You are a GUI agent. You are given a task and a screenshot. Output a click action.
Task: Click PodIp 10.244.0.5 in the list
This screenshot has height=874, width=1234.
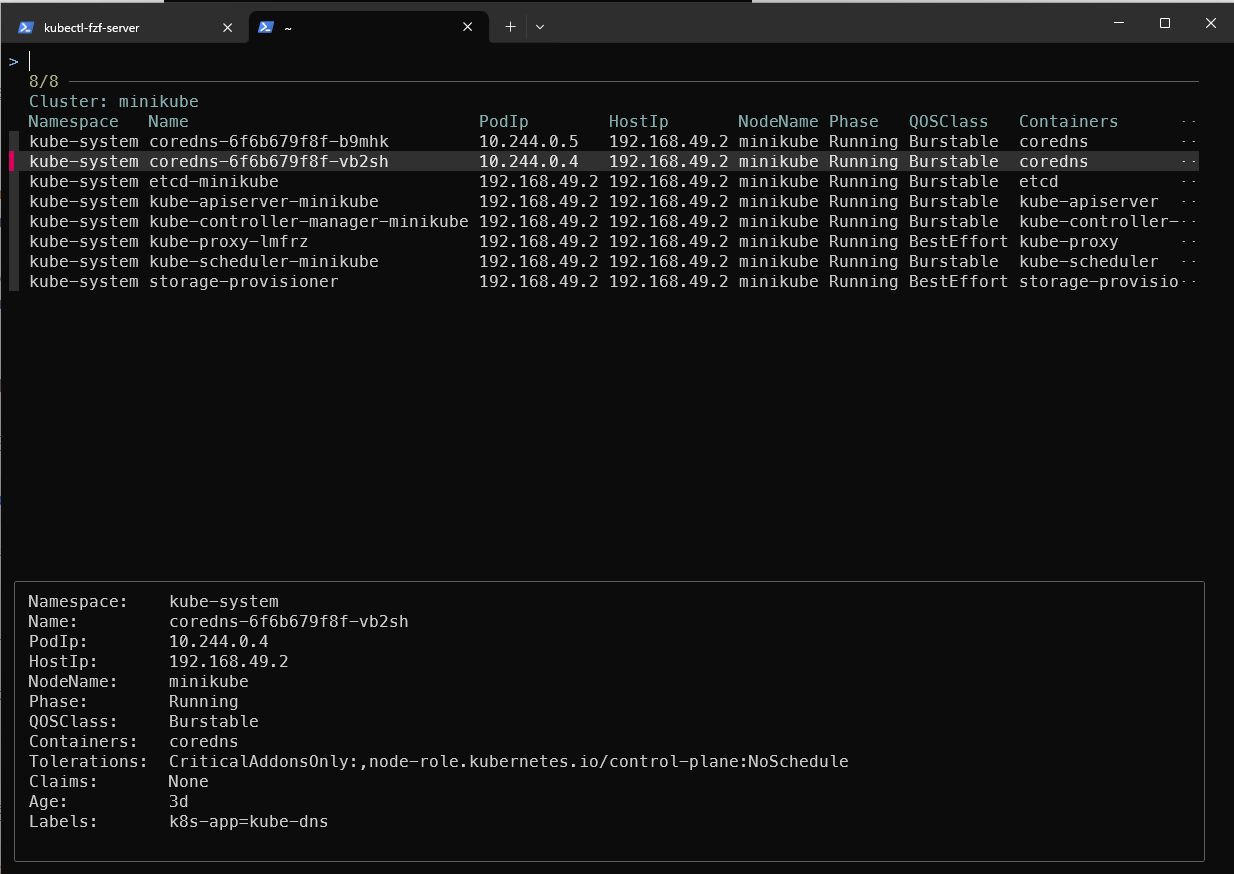(x=529, y=141)
